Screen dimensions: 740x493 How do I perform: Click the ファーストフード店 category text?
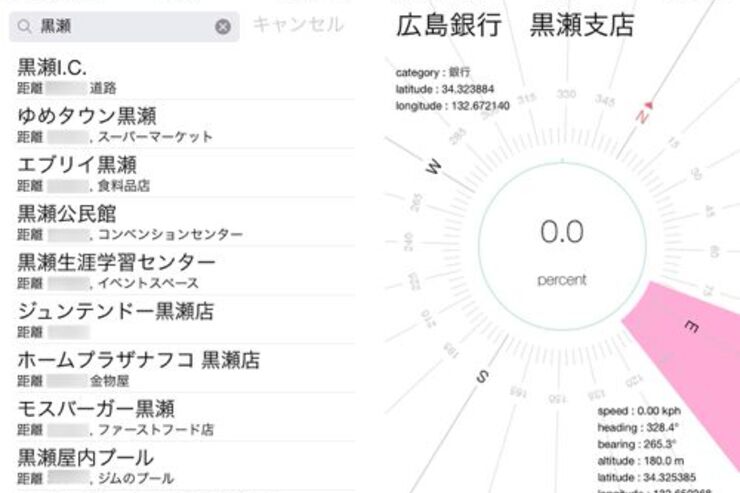click(155, 430)
